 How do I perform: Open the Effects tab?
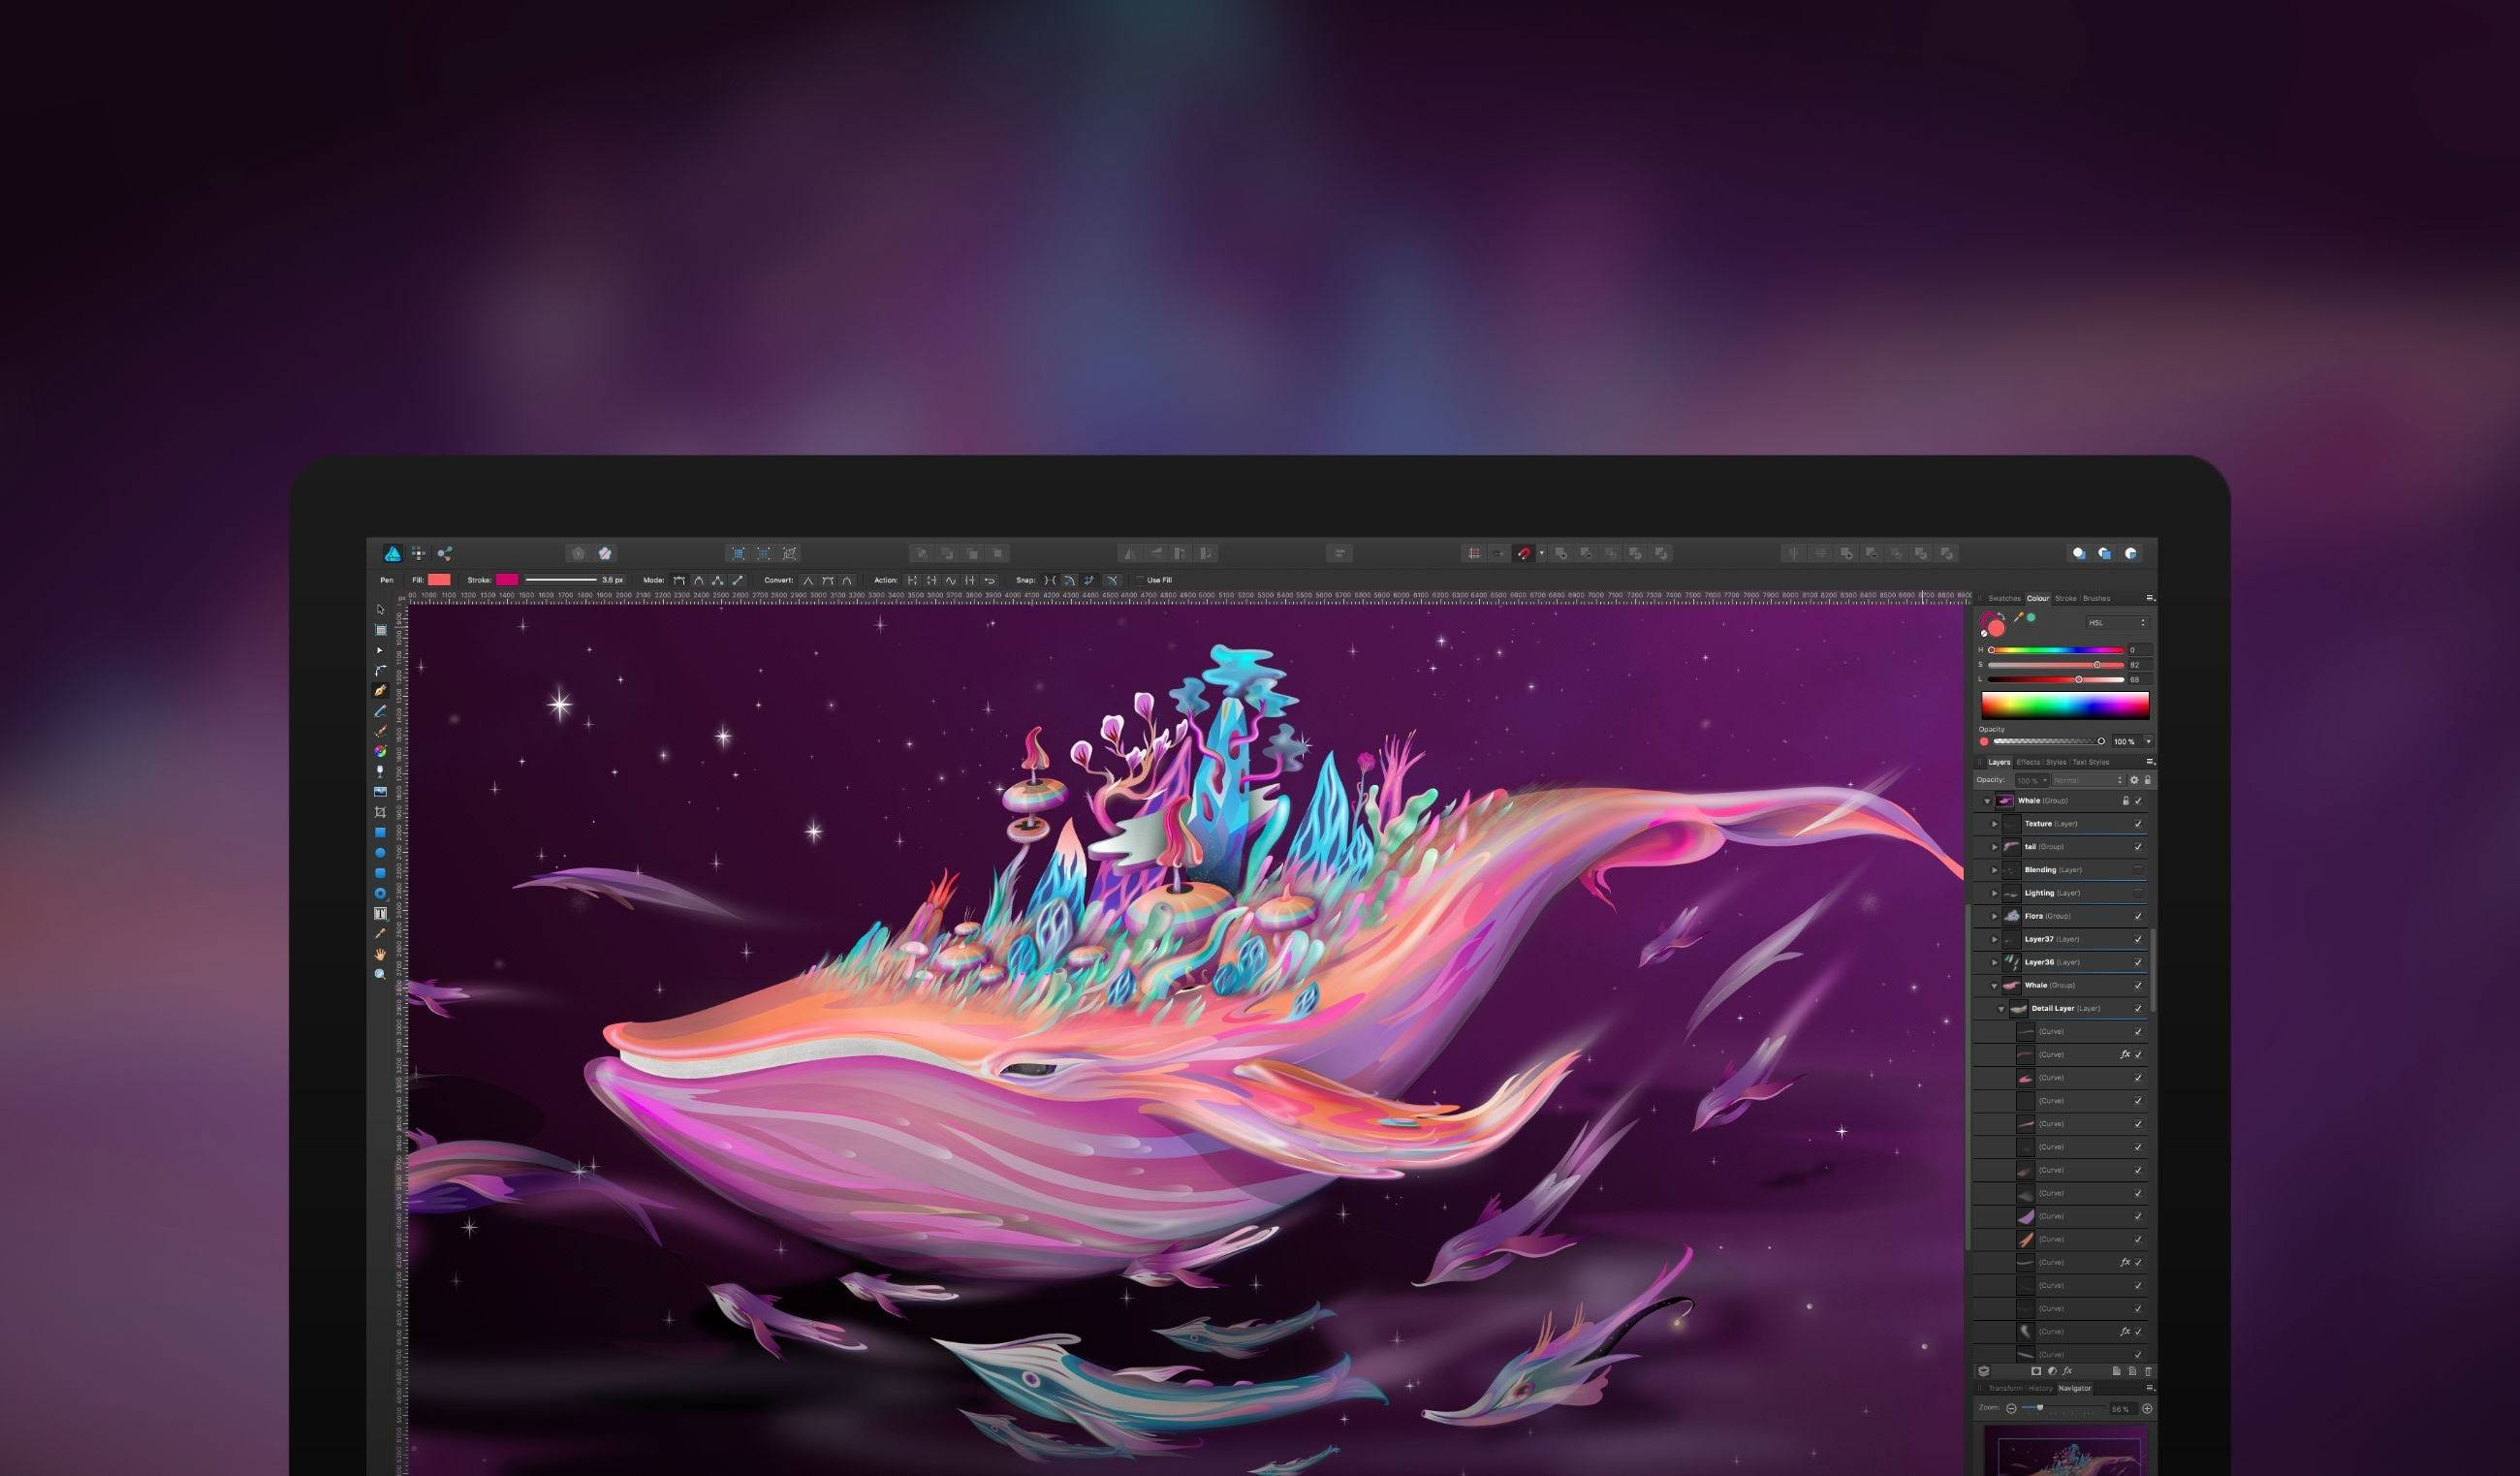pos(2028,763)
